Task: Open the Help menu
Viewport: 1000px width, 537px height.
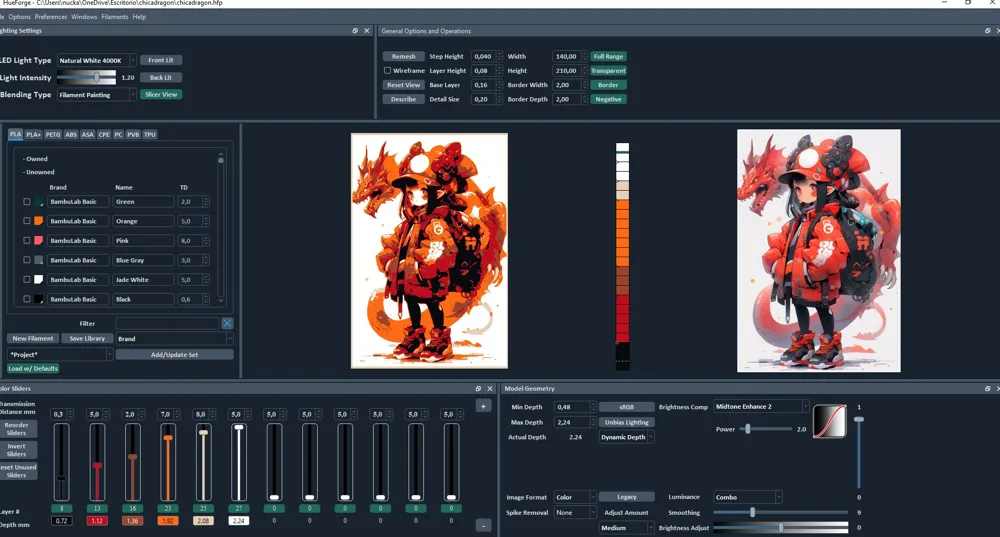Action: click(139, 17)
